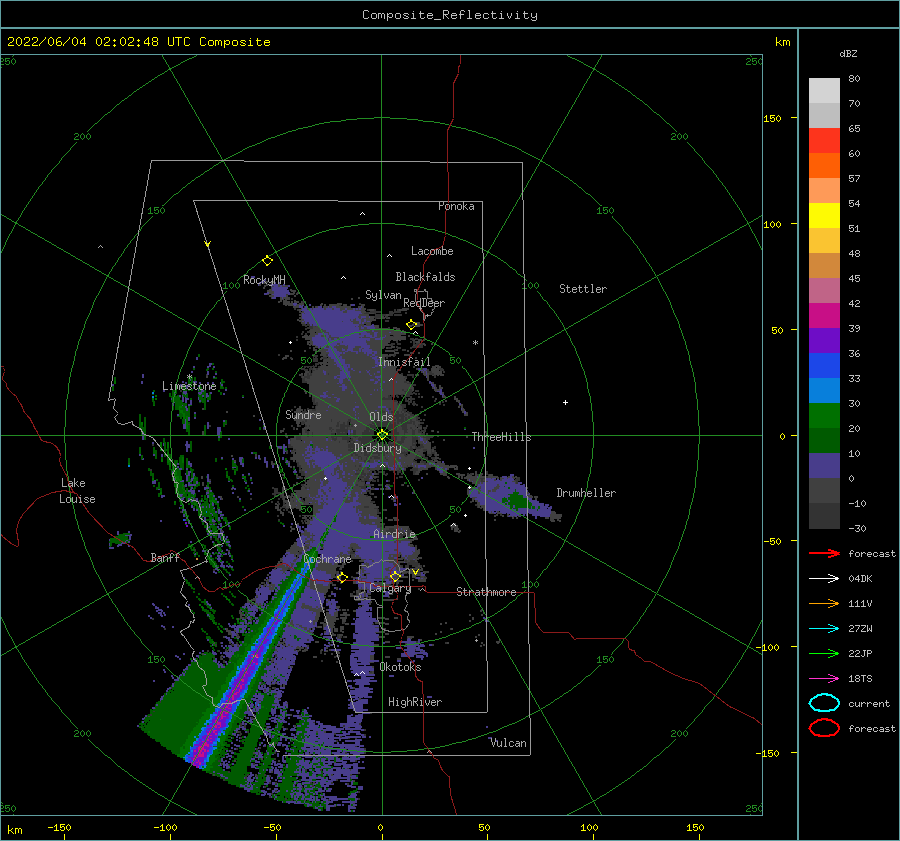Click the 65 dBZ red color swatch

tap(824, 140)
